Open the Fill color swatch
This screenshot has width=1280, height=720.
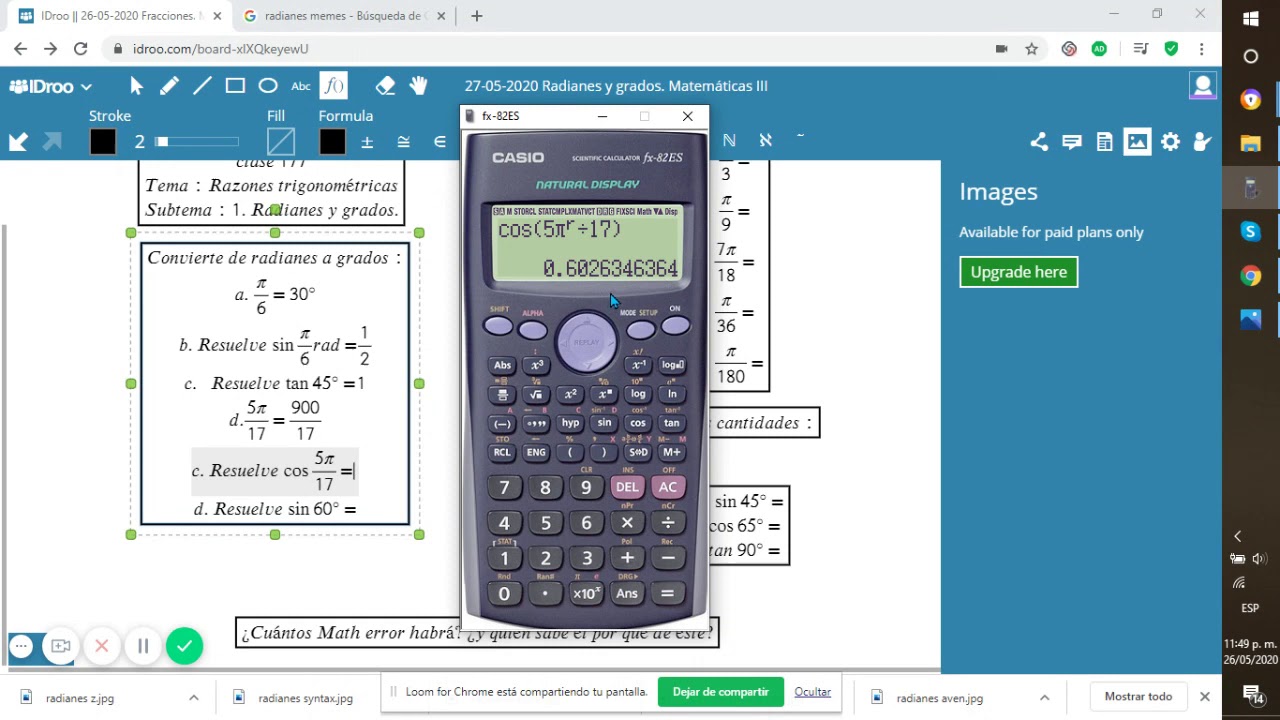click(x=281, y=142)
